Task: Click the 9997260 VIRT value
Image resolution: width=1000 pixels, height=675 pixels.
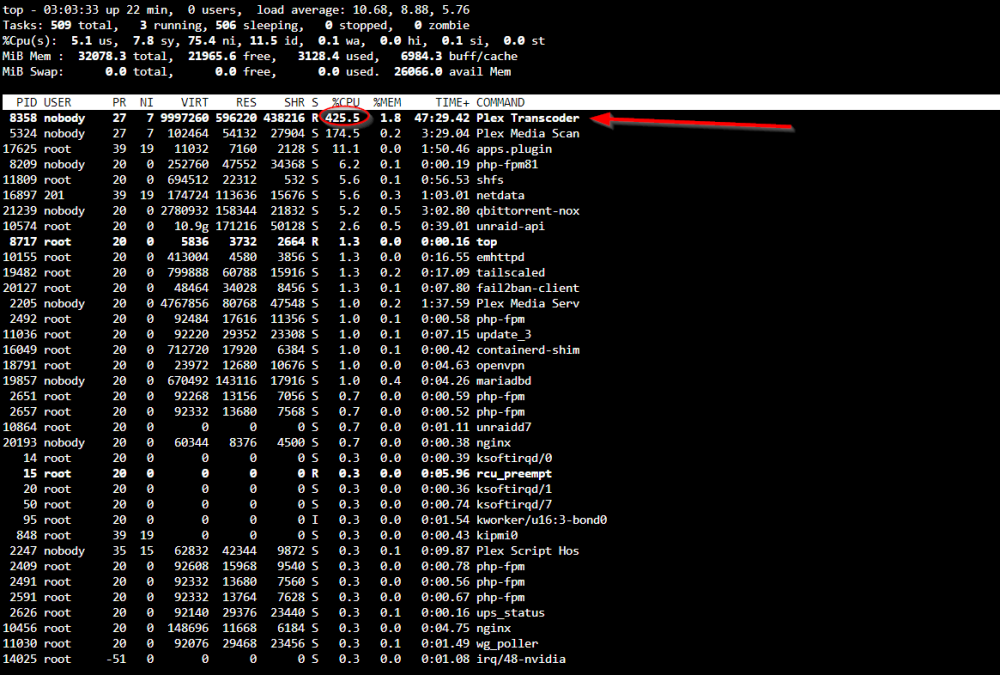Action: (184, 118)
